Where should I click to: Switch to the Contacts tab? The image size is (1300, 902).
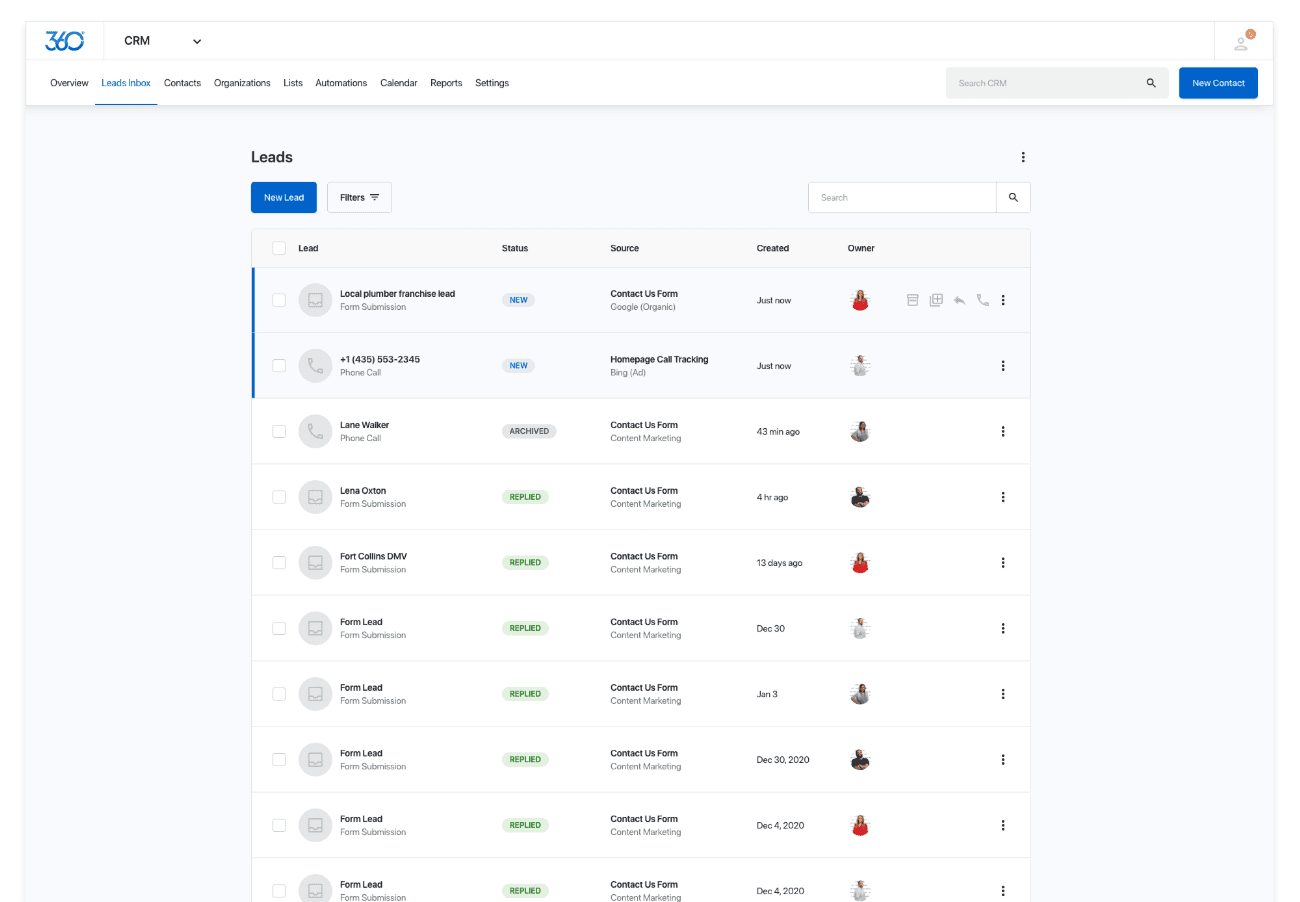click(182, 83)
